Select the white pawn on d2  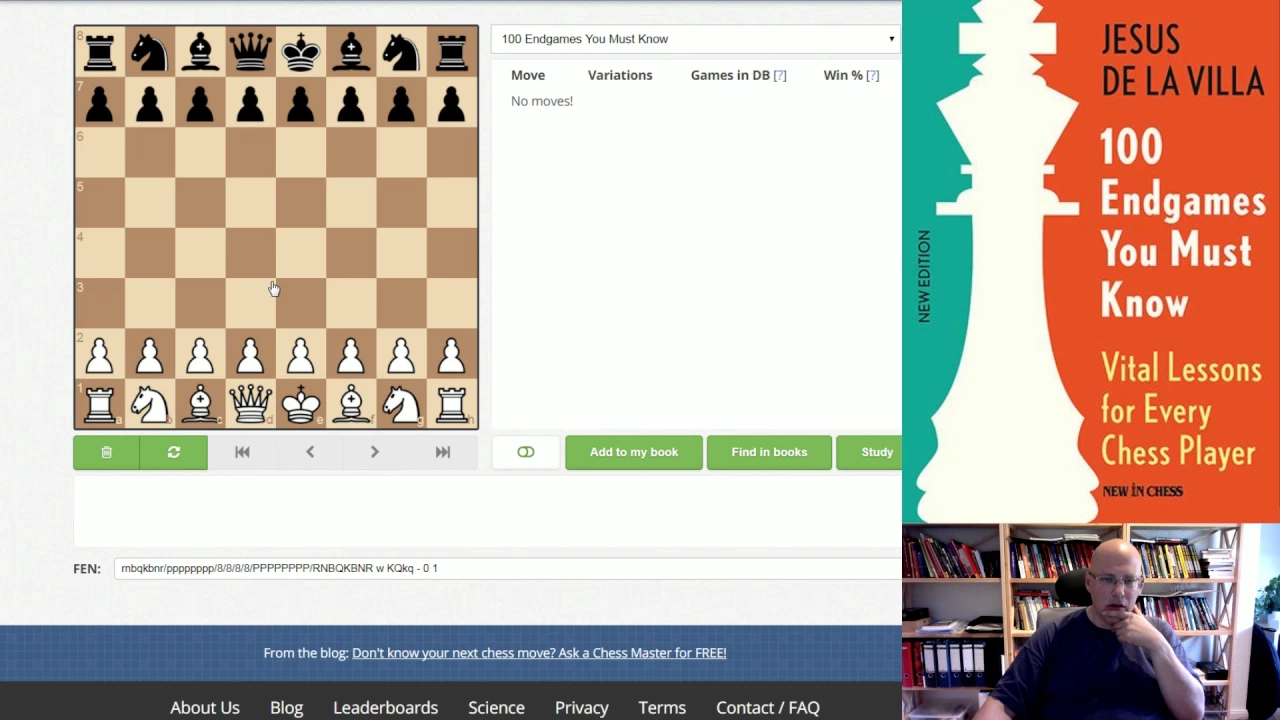click(251, 353)
